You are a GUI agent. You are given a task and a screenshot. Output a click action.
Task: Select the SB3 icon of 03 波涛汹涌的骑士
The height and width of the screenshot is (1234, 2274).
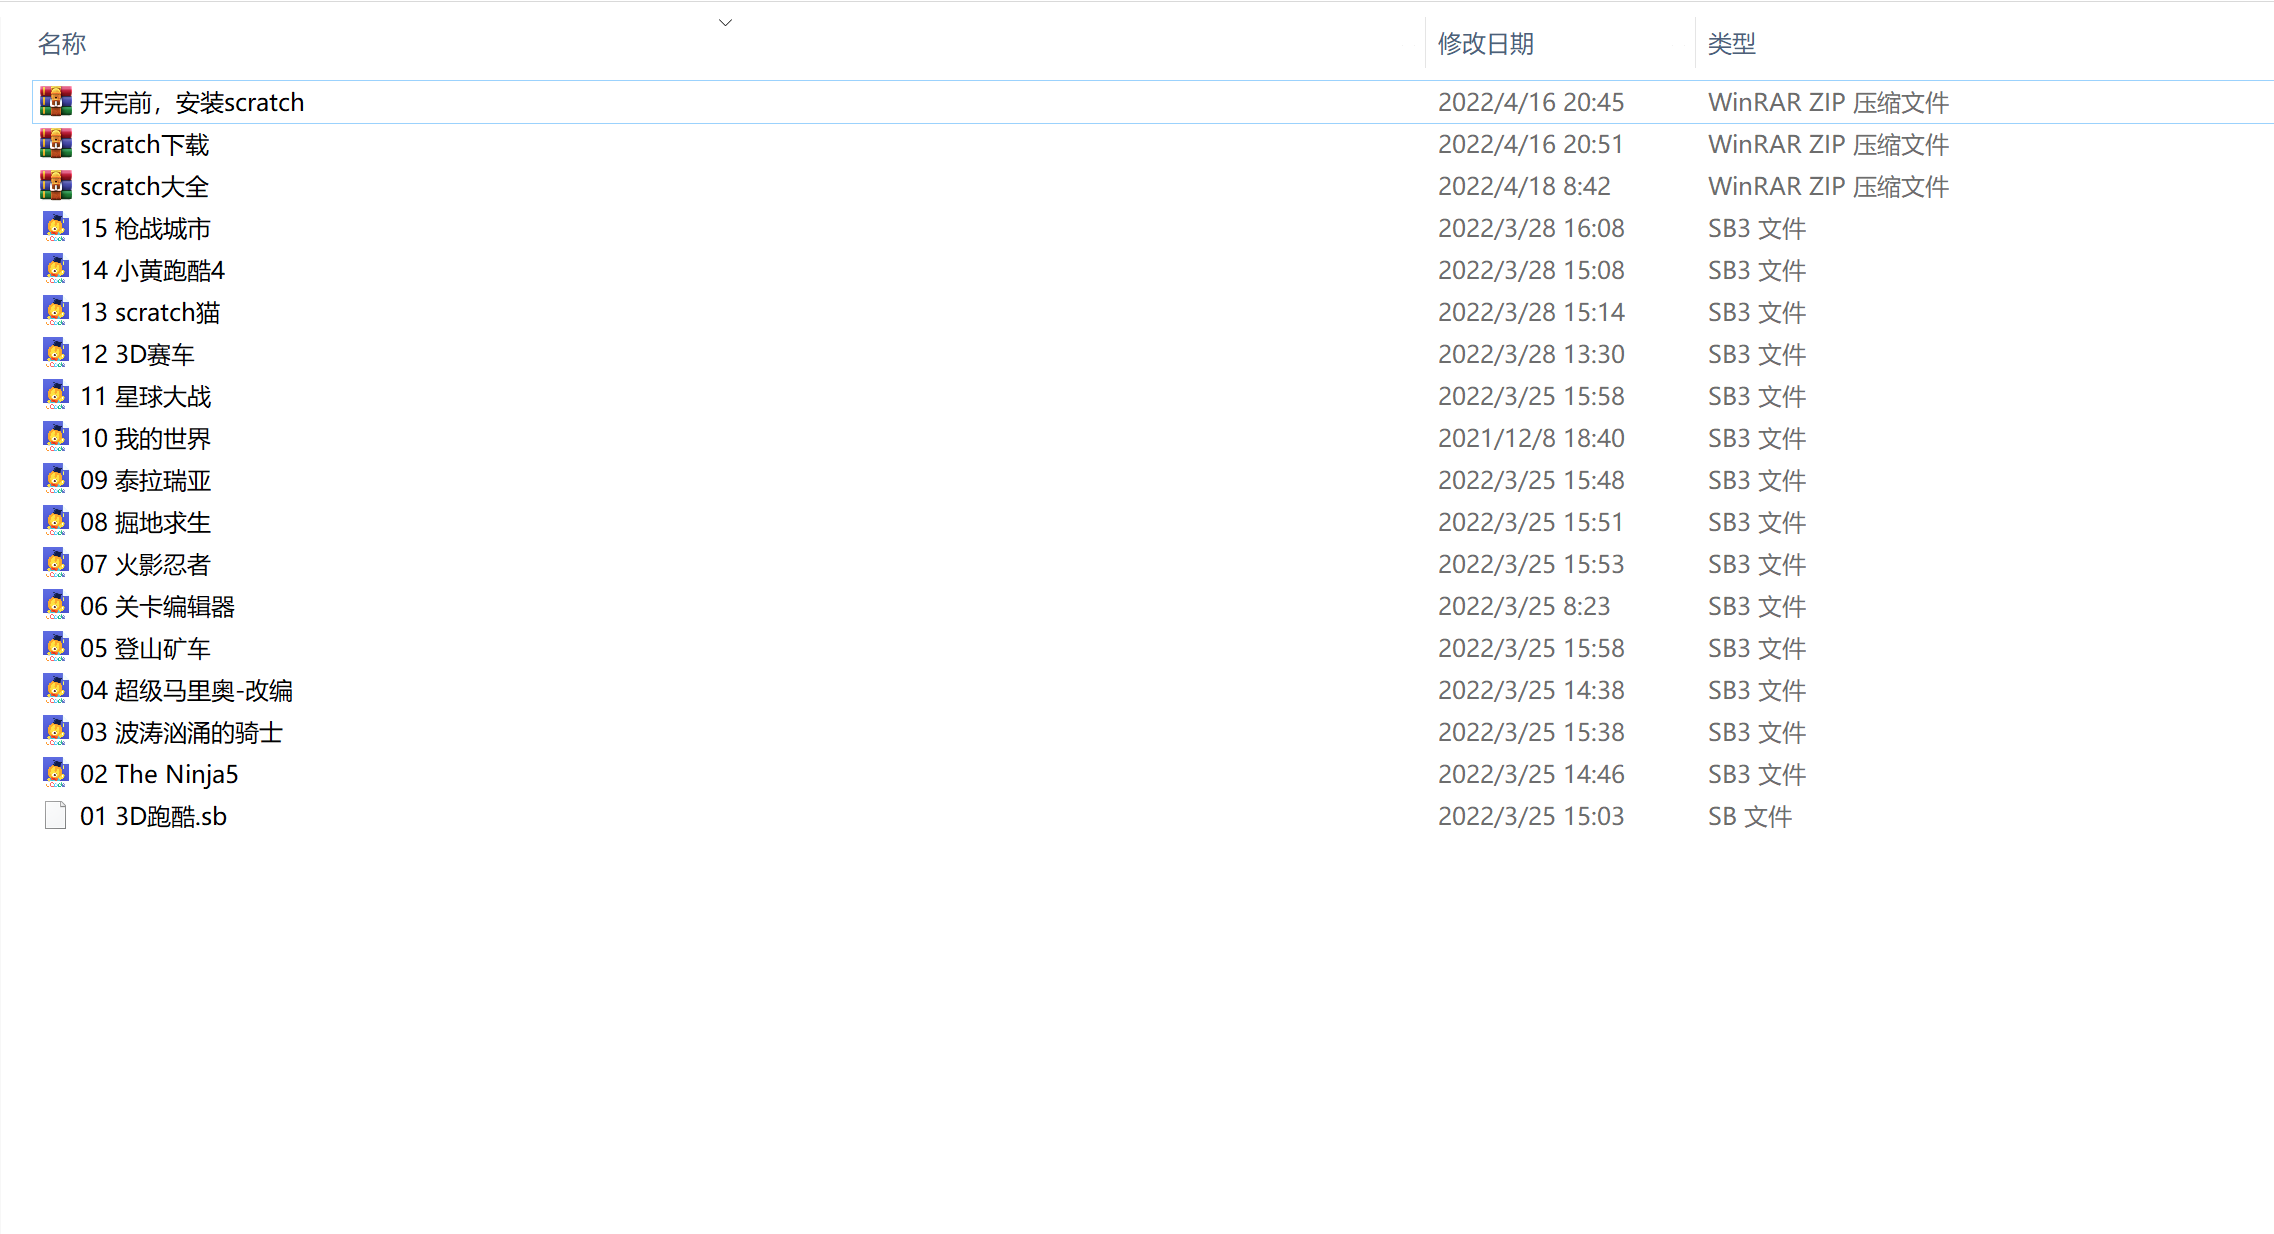coord(56,732)
